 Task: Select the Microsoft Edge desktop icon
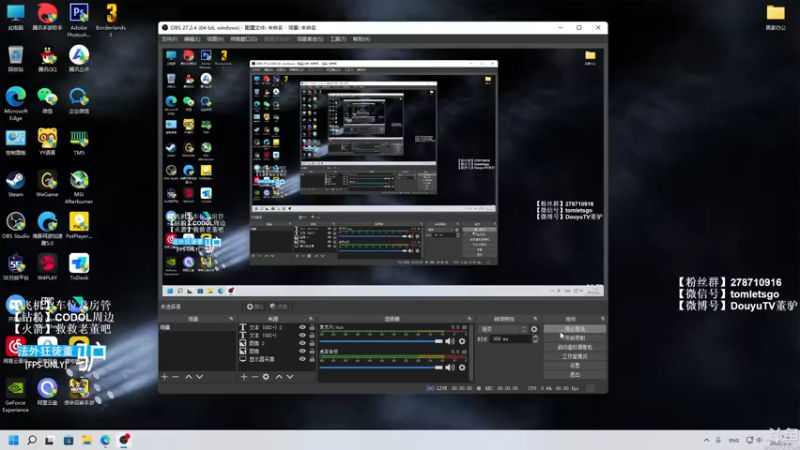coord(16,104)
